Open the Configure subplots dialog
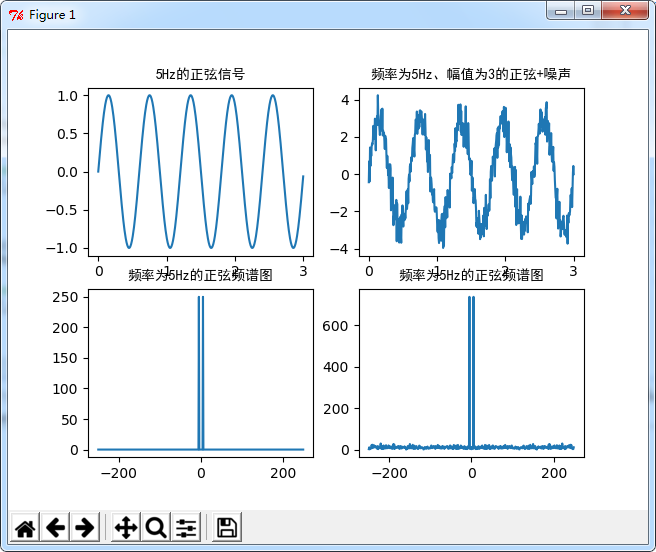 coord(186,527)
